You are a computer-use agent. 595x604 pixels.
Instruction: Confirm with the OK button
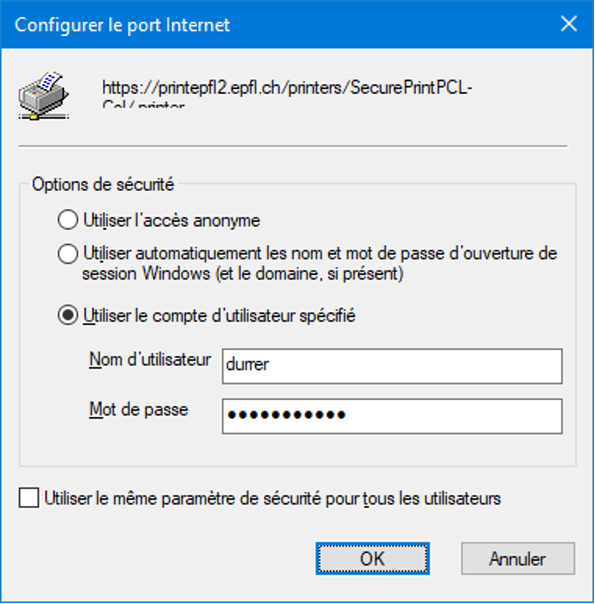tap(372, 559)
